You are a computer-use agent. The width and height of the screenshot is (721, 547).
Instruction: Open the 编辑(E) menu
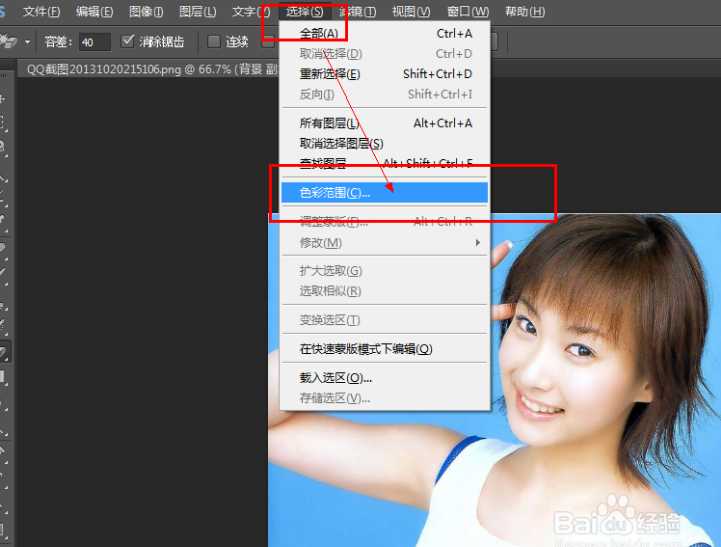tap(94, 11)
